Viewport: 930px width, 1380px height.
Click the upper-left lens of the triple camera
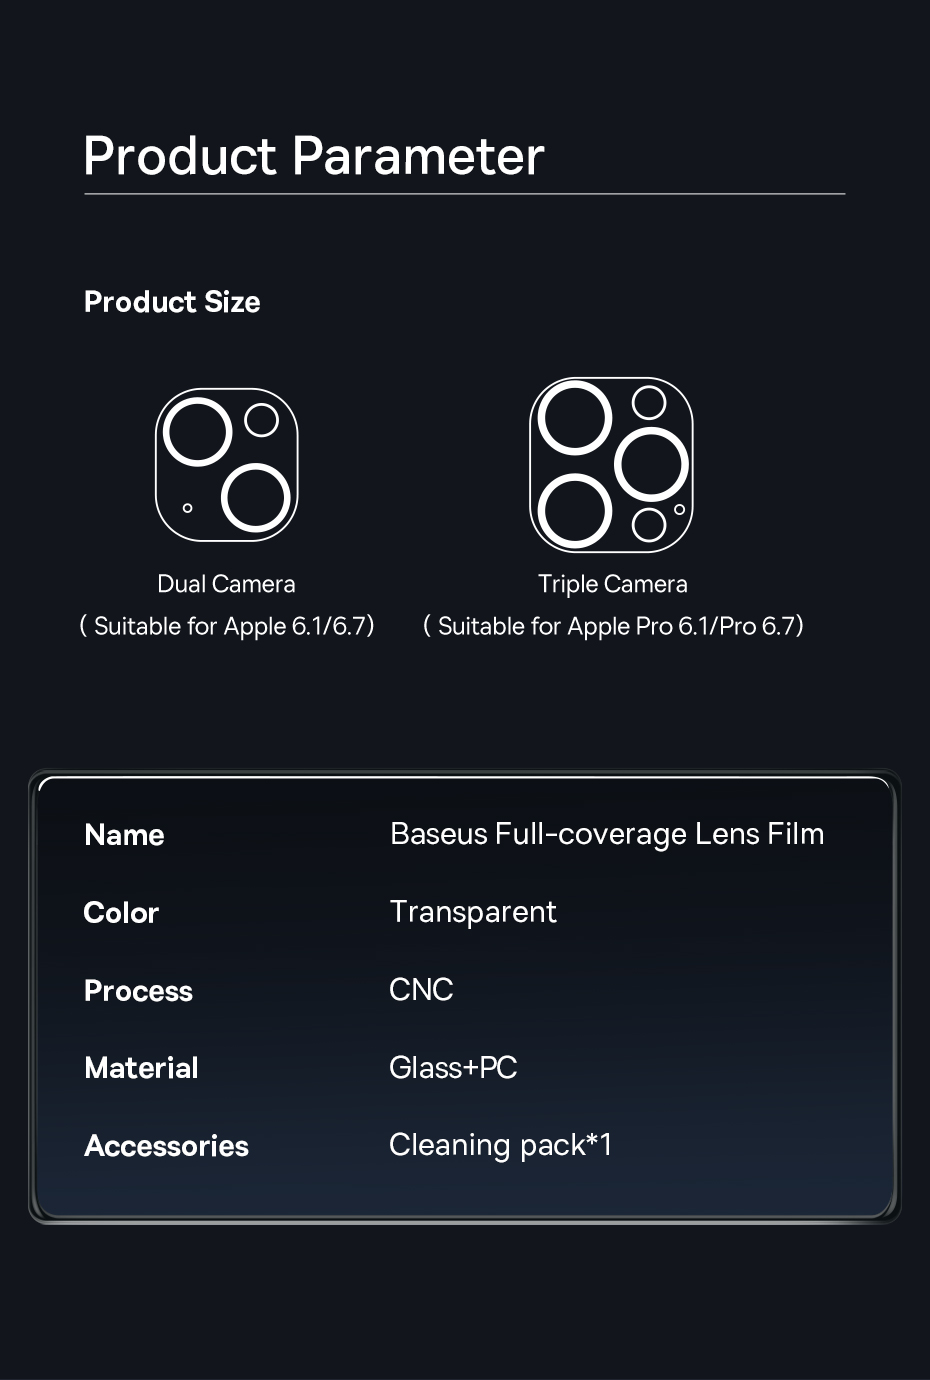pos(574,418)
